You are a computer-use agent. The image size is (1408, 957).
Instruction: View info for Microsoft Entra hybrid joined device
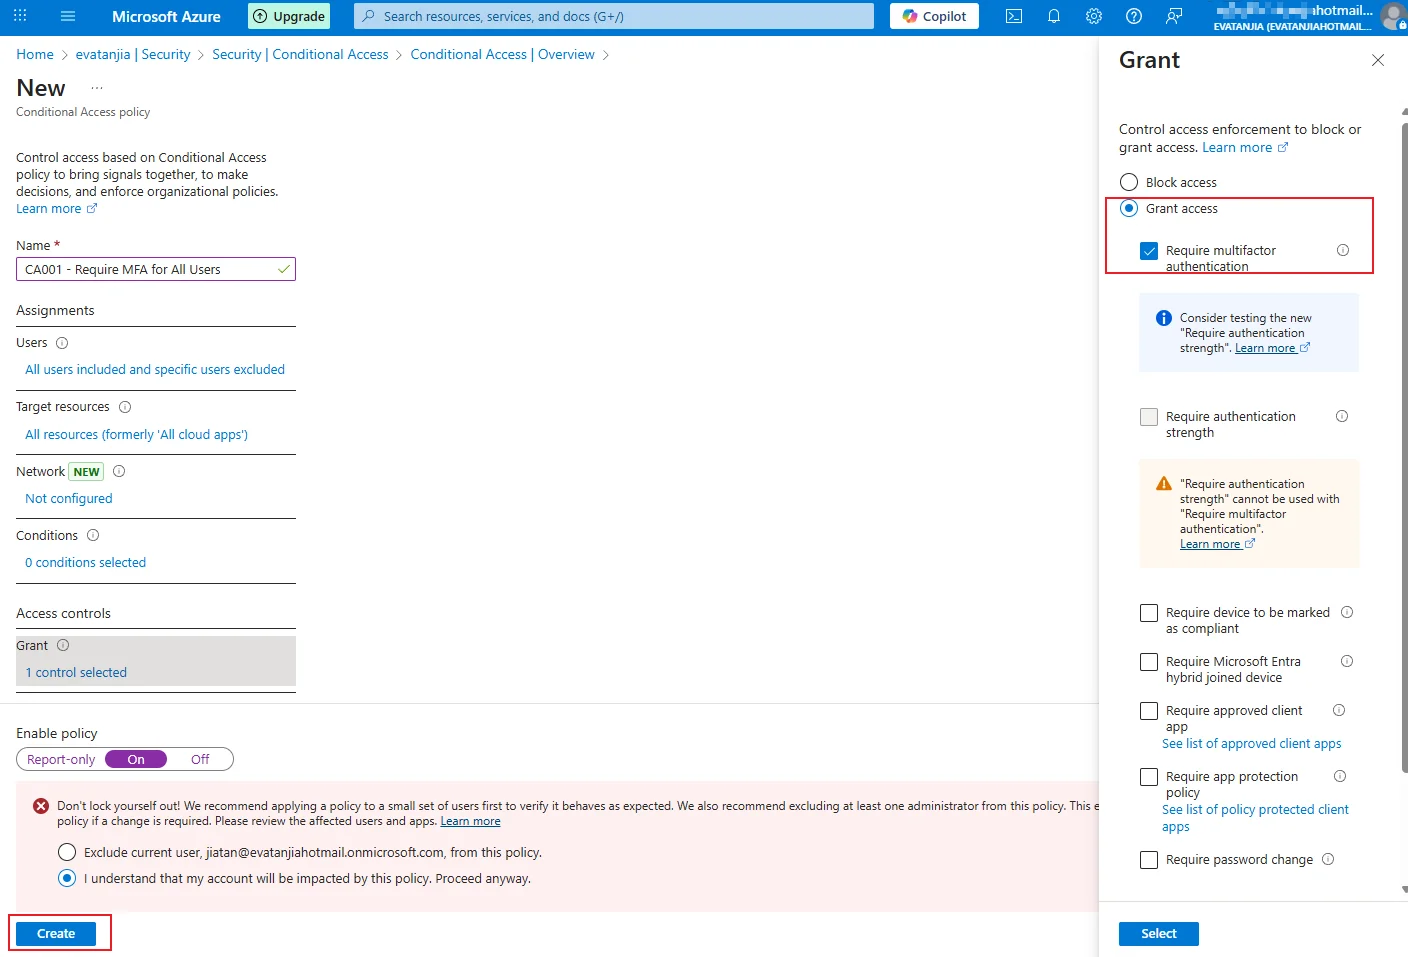point(1347,661)
